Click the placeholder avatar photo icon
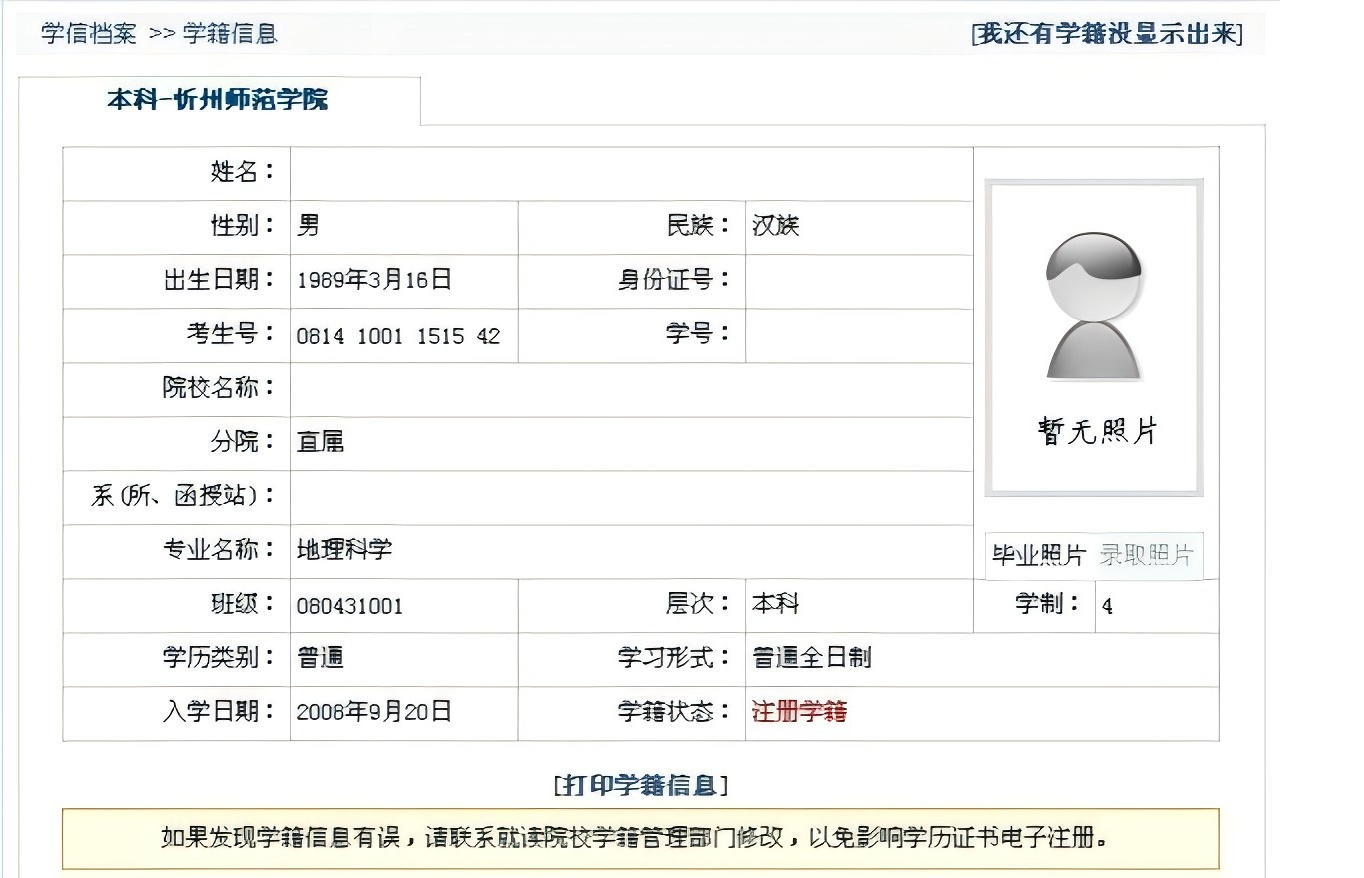Image resolution: width=1364 pixels, height=878 pixels. (1093, 305)
